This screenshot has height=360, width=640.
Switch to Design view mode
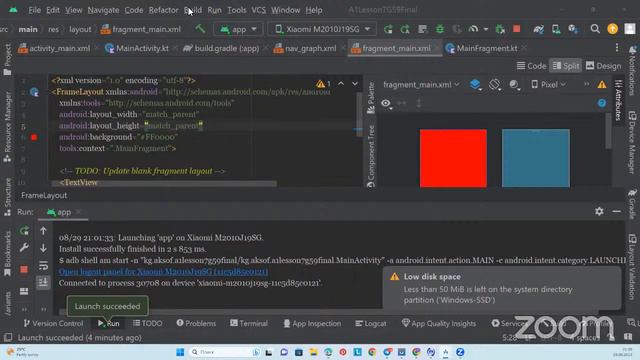tap(603, 66)
